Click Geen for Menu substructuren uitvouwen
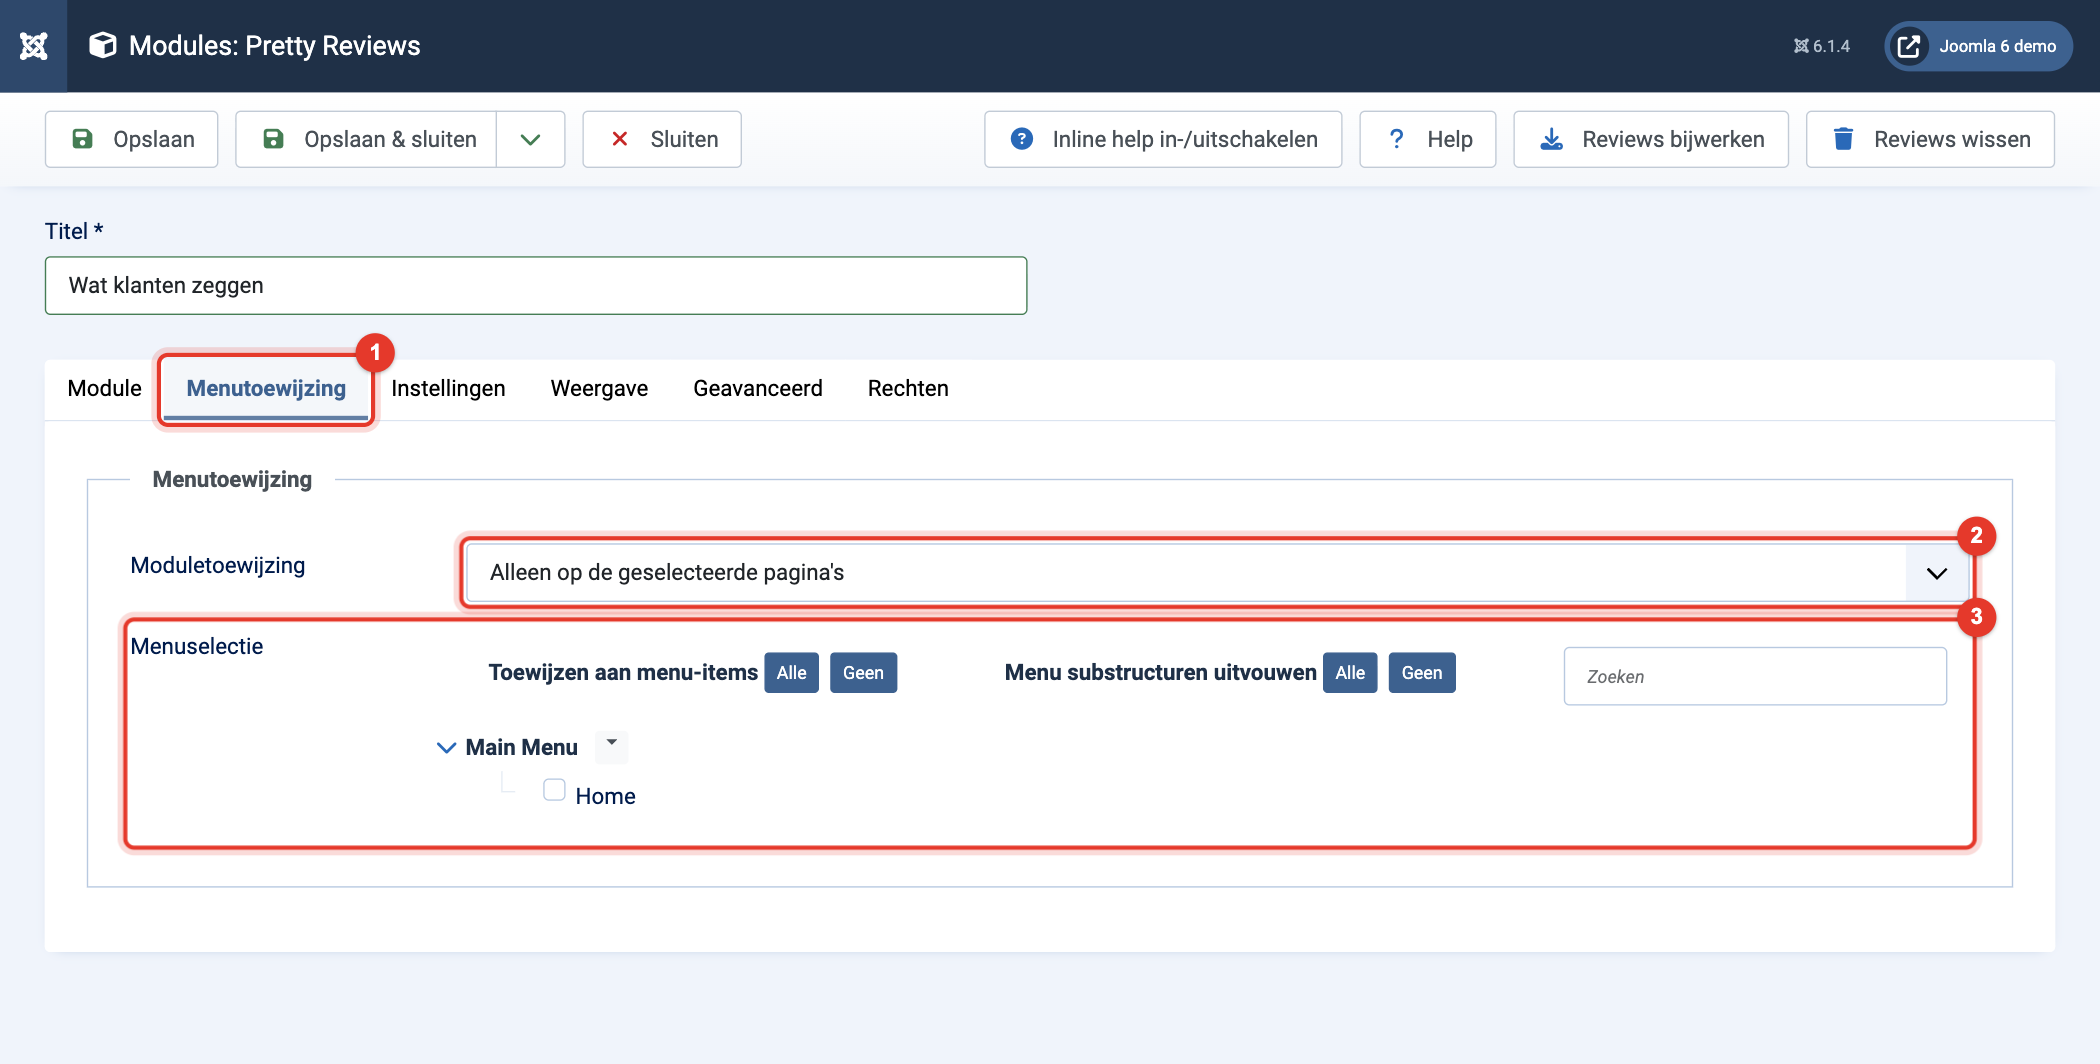Viewport: 2100px width, 1064px height. pos(1421,673)
